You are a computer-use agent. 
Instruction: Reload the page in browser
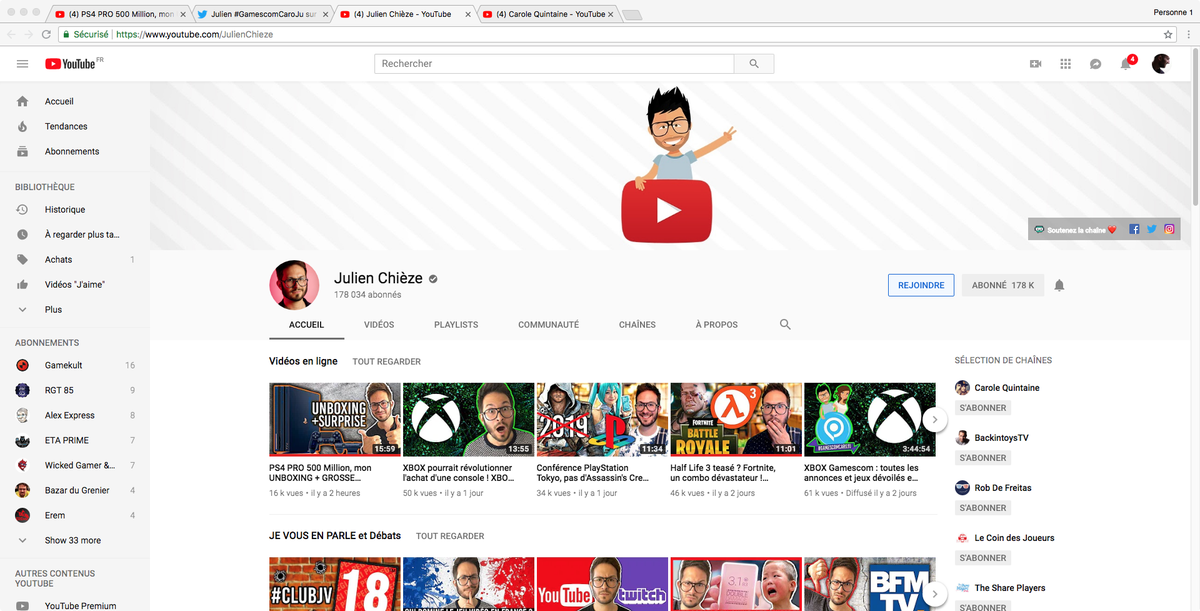[x=46, y=34]
